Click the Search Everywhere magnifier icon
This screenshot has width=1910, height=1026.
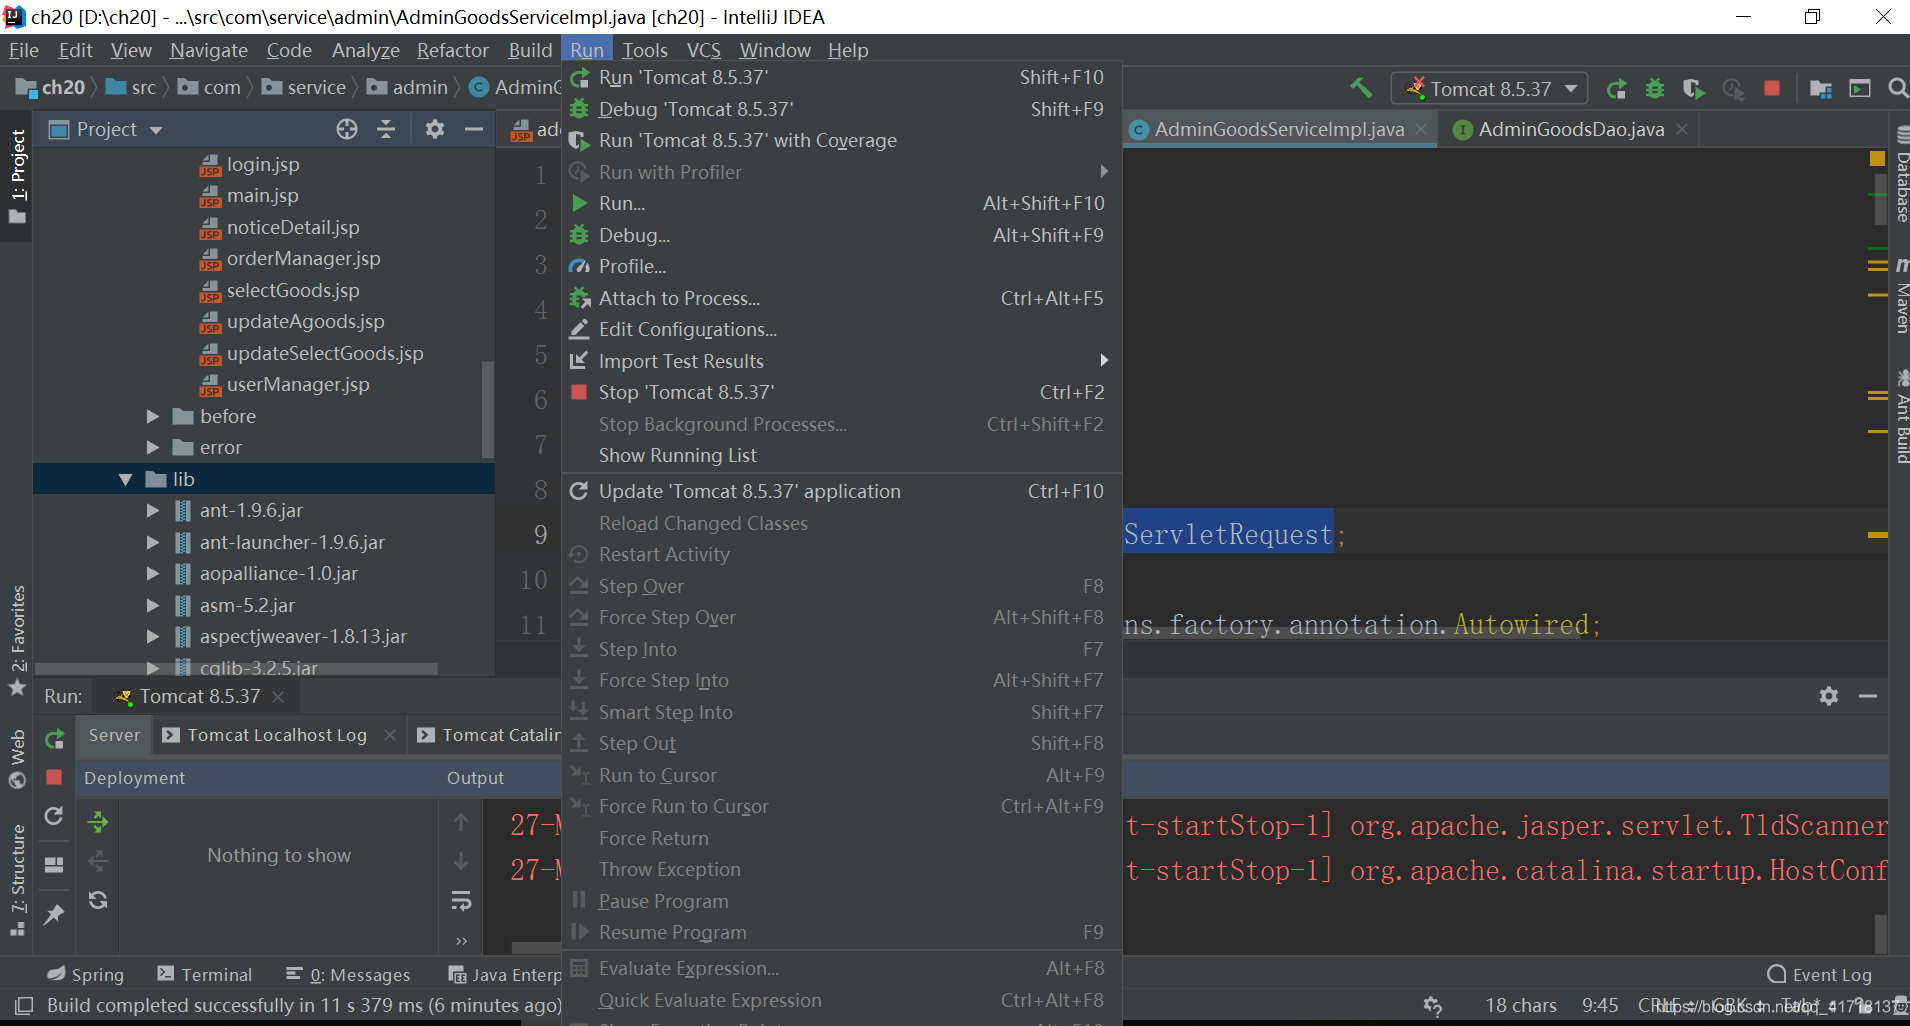click(x=1897, y=89)
